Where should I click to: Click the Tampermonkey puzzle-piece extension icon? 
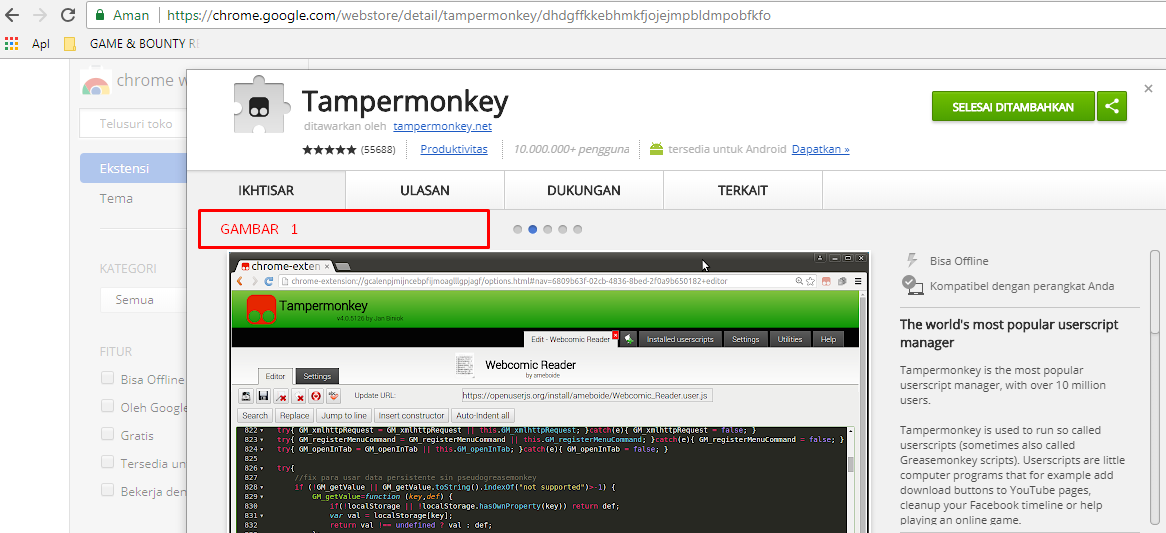[260, 106]
